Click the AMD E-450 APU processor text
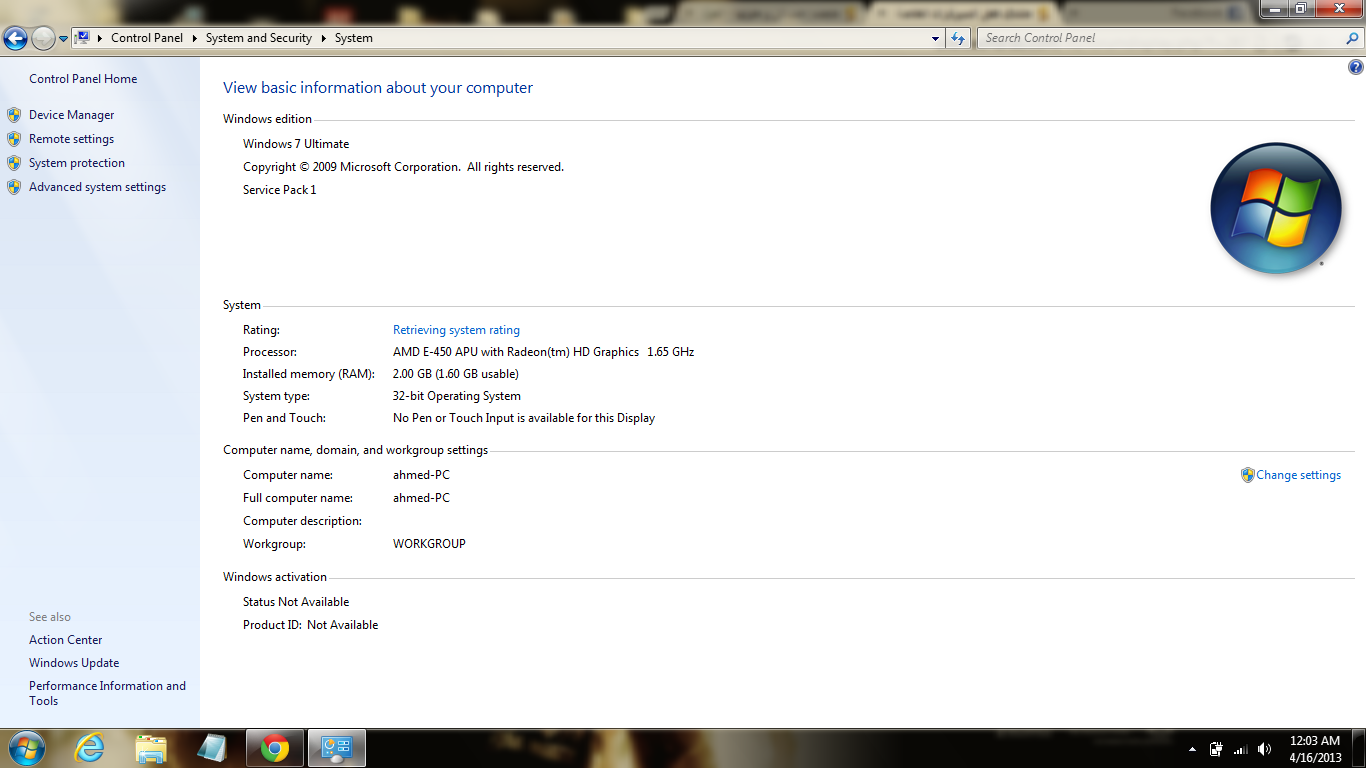 pos(543,352)
